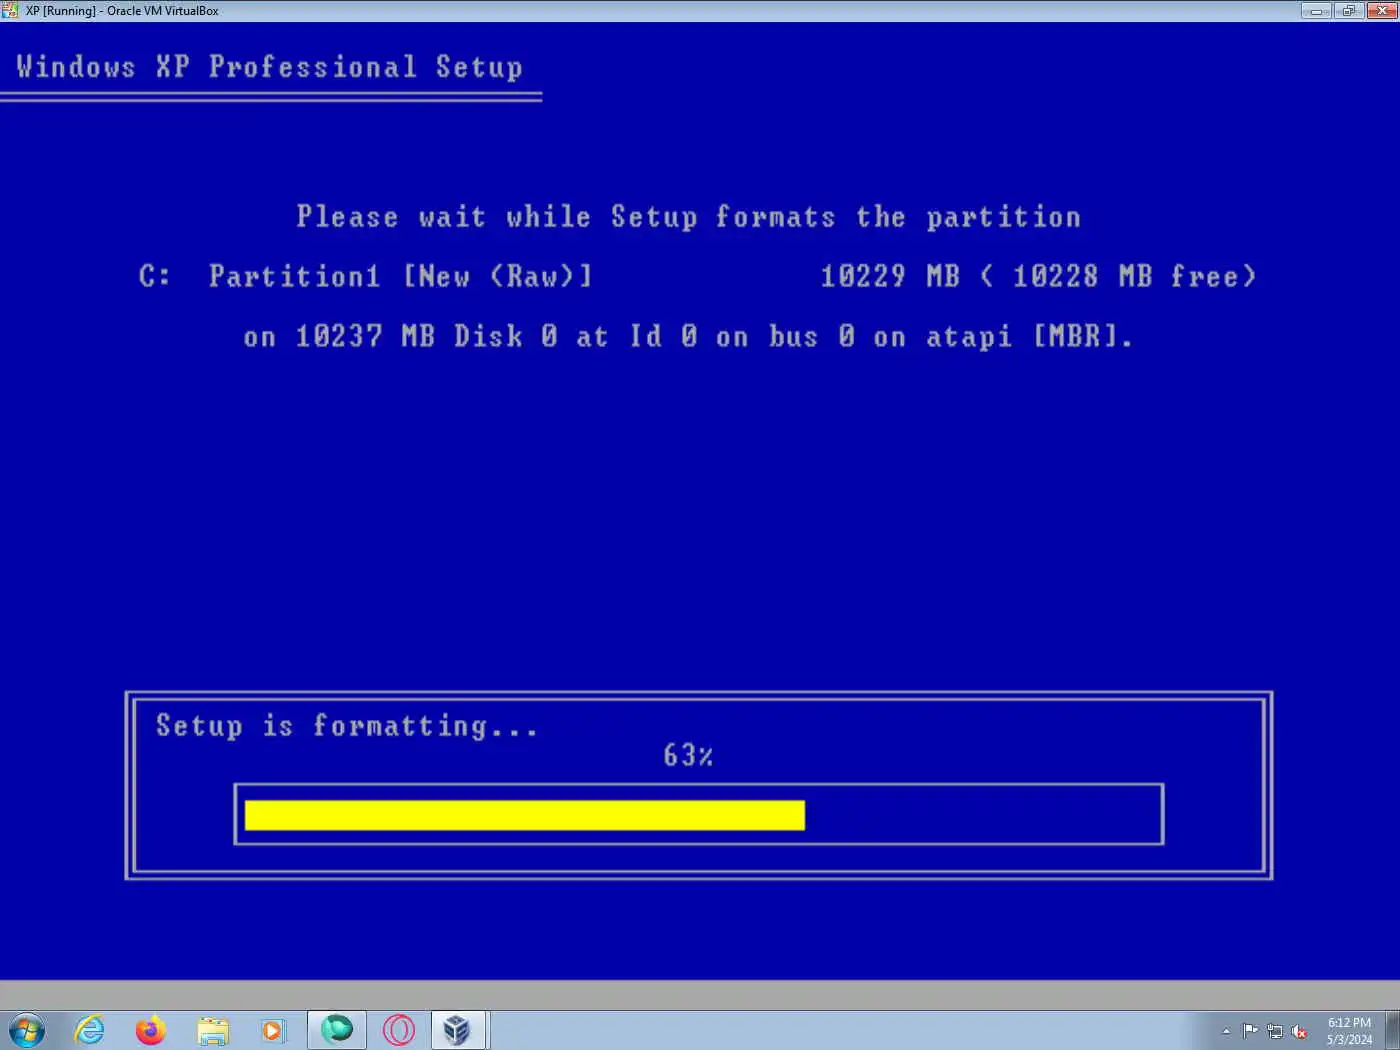Open Firefox from the taskbar
Viewport: 1400px width, 1050px height.
click(x=151, y=1029)
